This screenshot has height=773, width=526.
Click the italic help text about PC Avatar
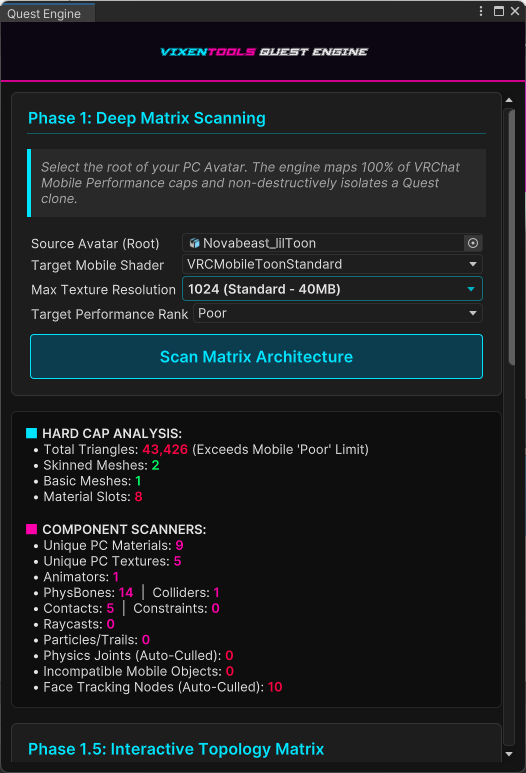[x=250, y=183]
